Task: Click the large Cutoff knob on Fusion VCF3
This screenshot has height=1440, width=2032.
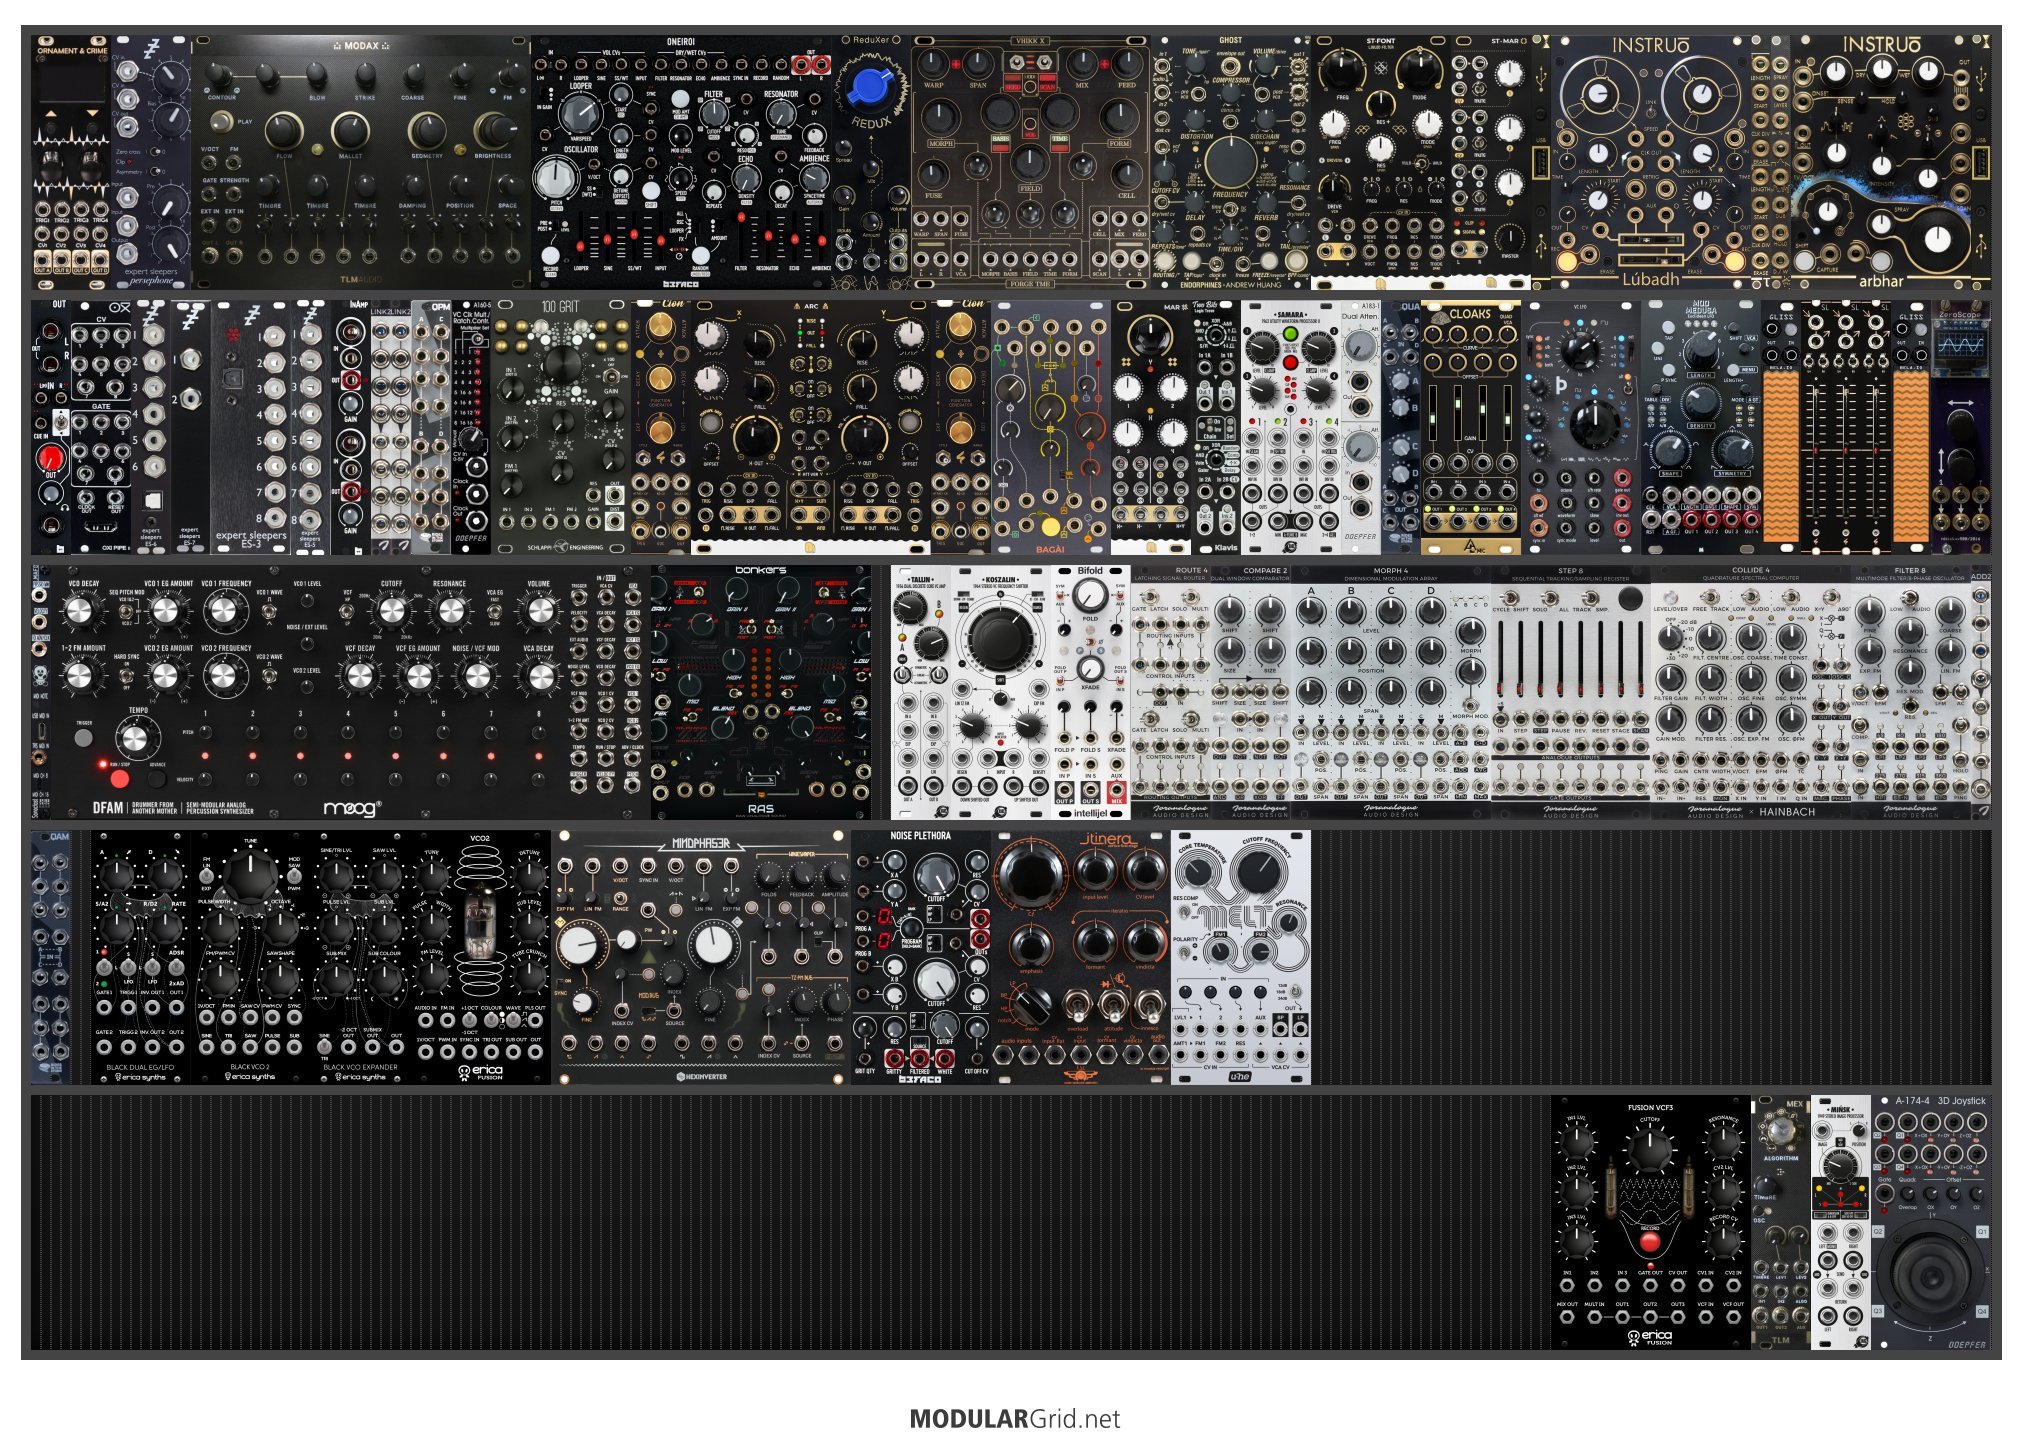Action: [x=1650, y=1148]
